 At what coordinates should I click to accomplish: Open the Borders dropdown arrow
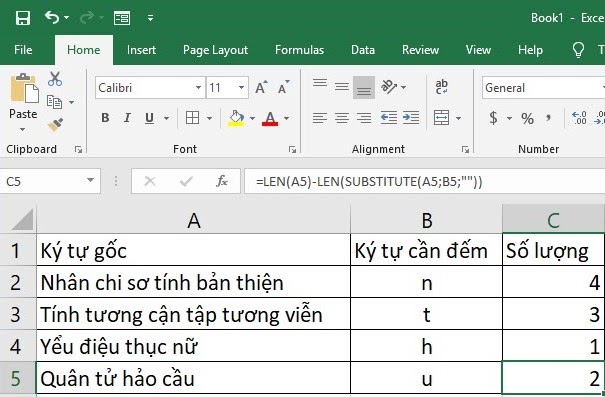(210, 118)
